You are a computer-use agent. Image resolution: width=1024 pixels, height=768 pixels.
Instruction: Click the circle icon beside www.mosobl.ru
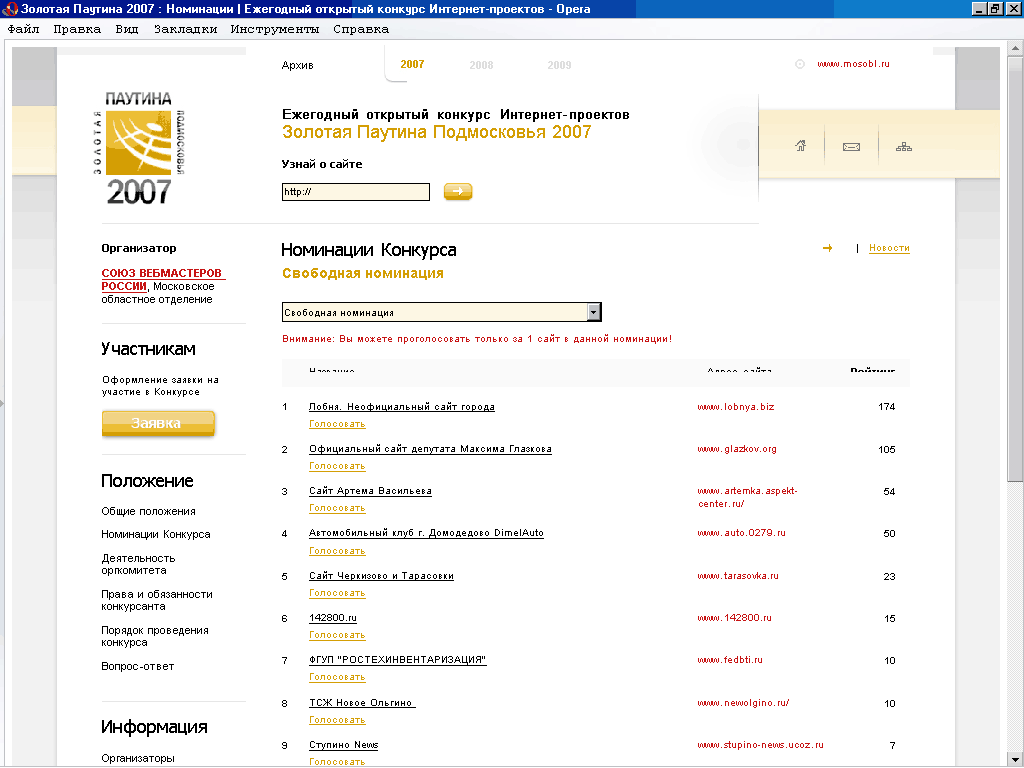click(800, 64)
